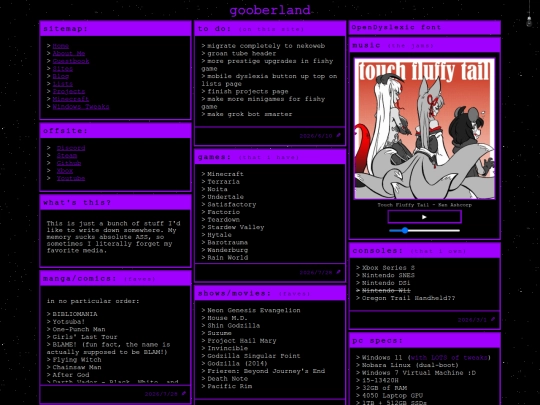Click "Terraria" in the games list
540x405 pixels.
click(223, 181)
